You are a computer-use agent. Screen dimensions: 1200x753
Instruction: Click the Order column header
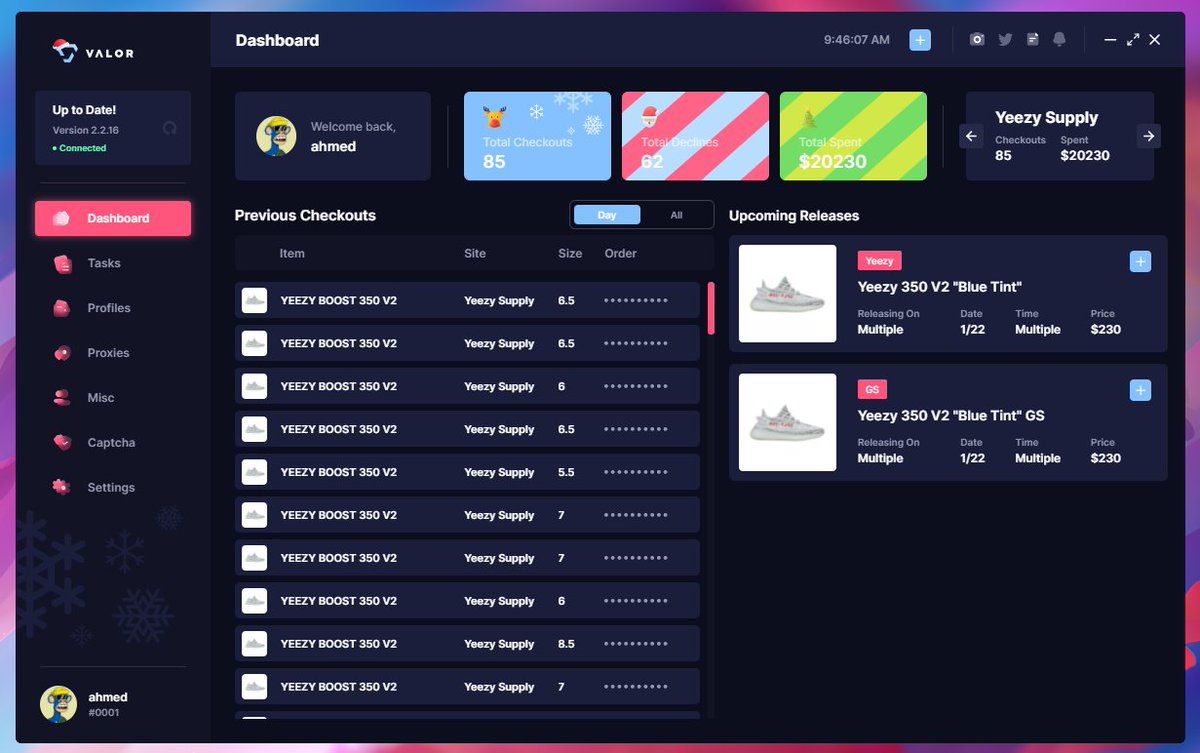coord(620,253)
